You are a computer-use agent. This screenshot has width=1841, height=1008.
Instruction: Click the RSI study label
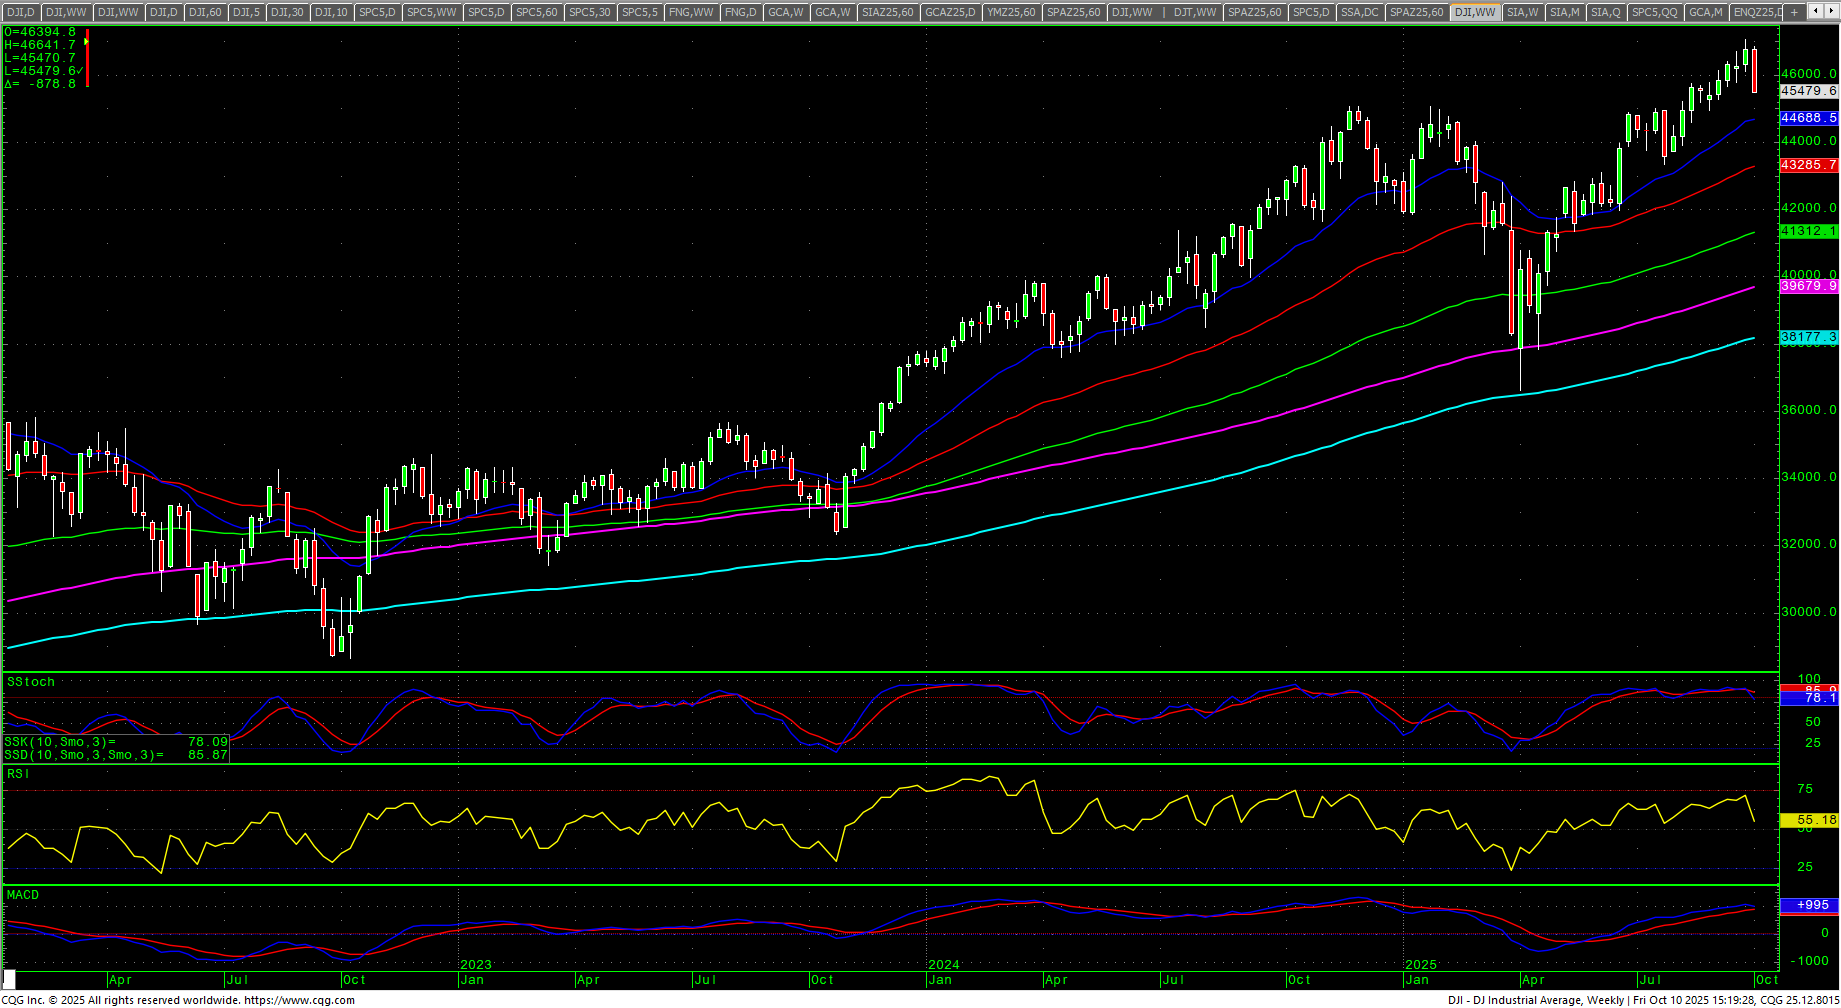pyautogui.click(x=18, y=774)
